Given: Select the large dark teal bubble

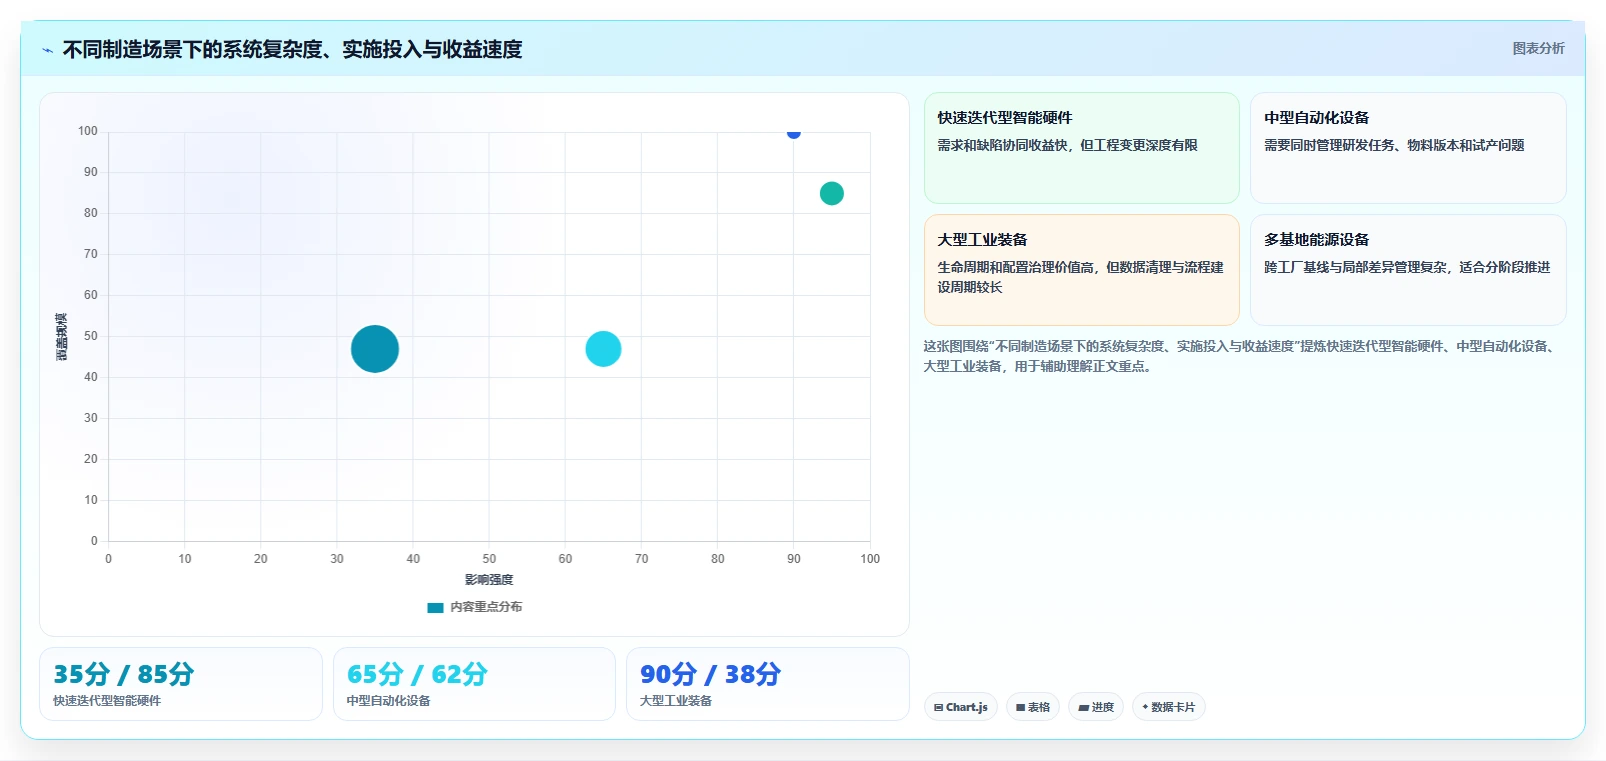Looking at the screenshot, I should point(375,349).
